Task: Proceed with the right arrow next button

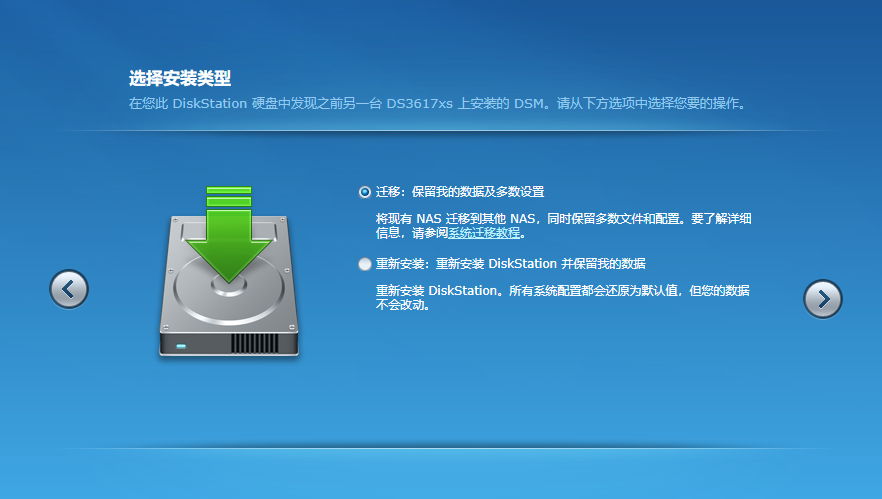Action: 822,299
